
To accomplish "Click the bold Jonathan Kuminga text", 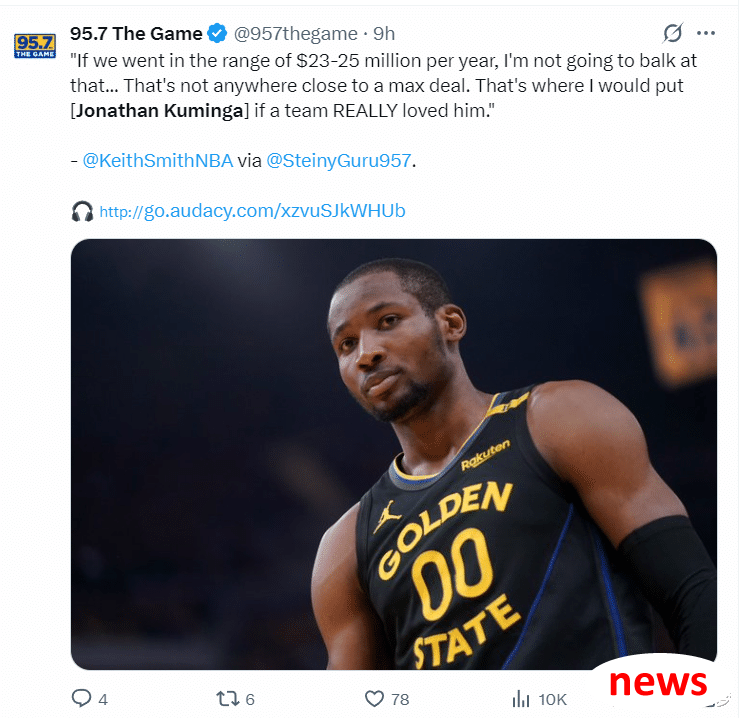I will click(x=160, y=110).
